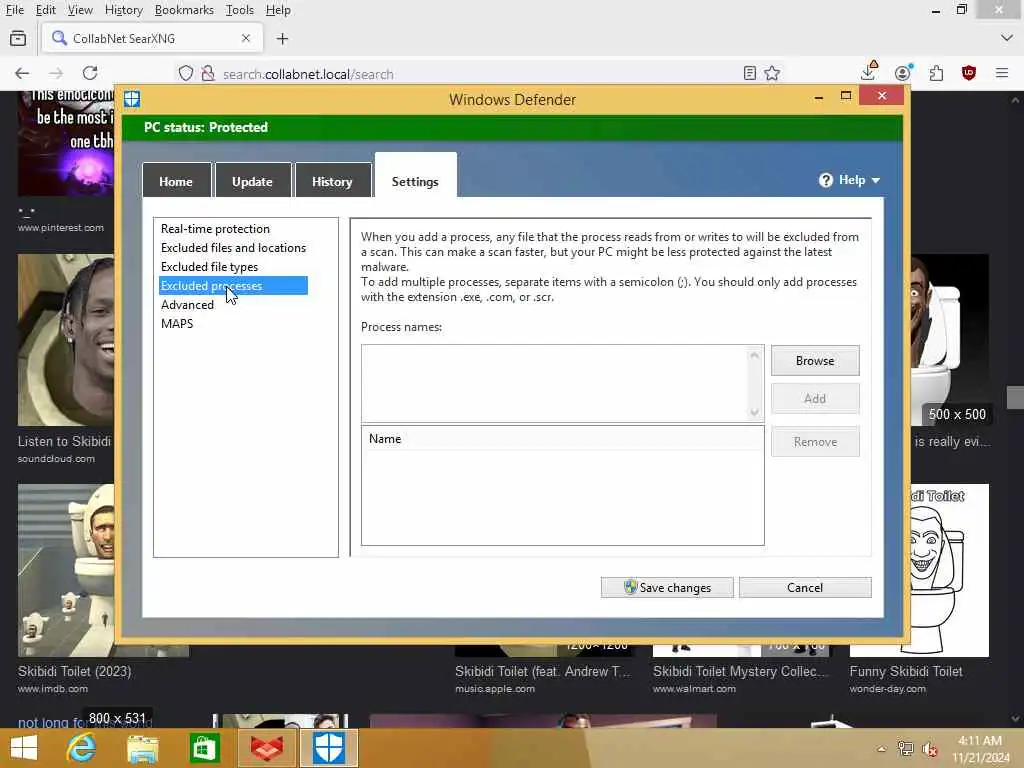Viewport: 1024px width, 768px height.
Task: Click the network tray icon
Action: click(905, 749)
